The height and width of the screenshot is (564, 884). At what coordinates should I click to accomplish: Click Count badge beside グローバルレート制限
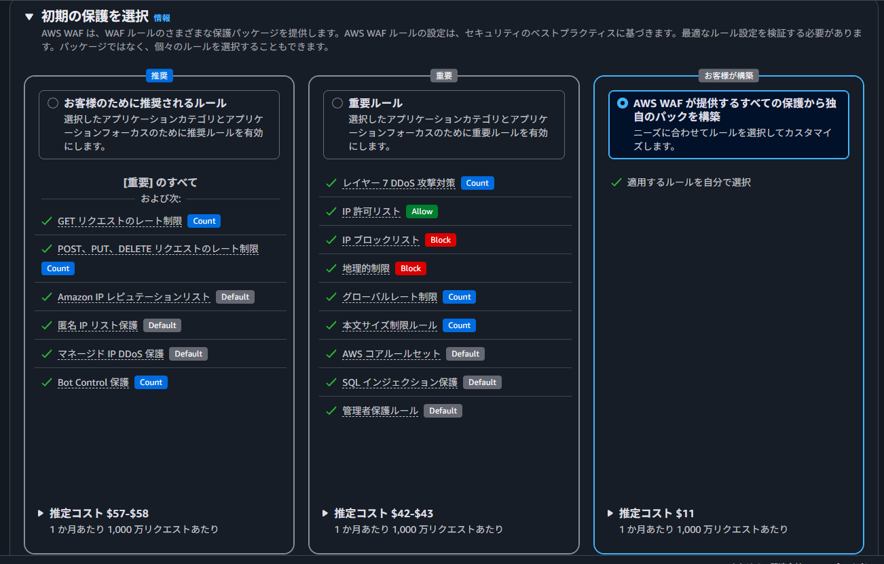(459, 297)
